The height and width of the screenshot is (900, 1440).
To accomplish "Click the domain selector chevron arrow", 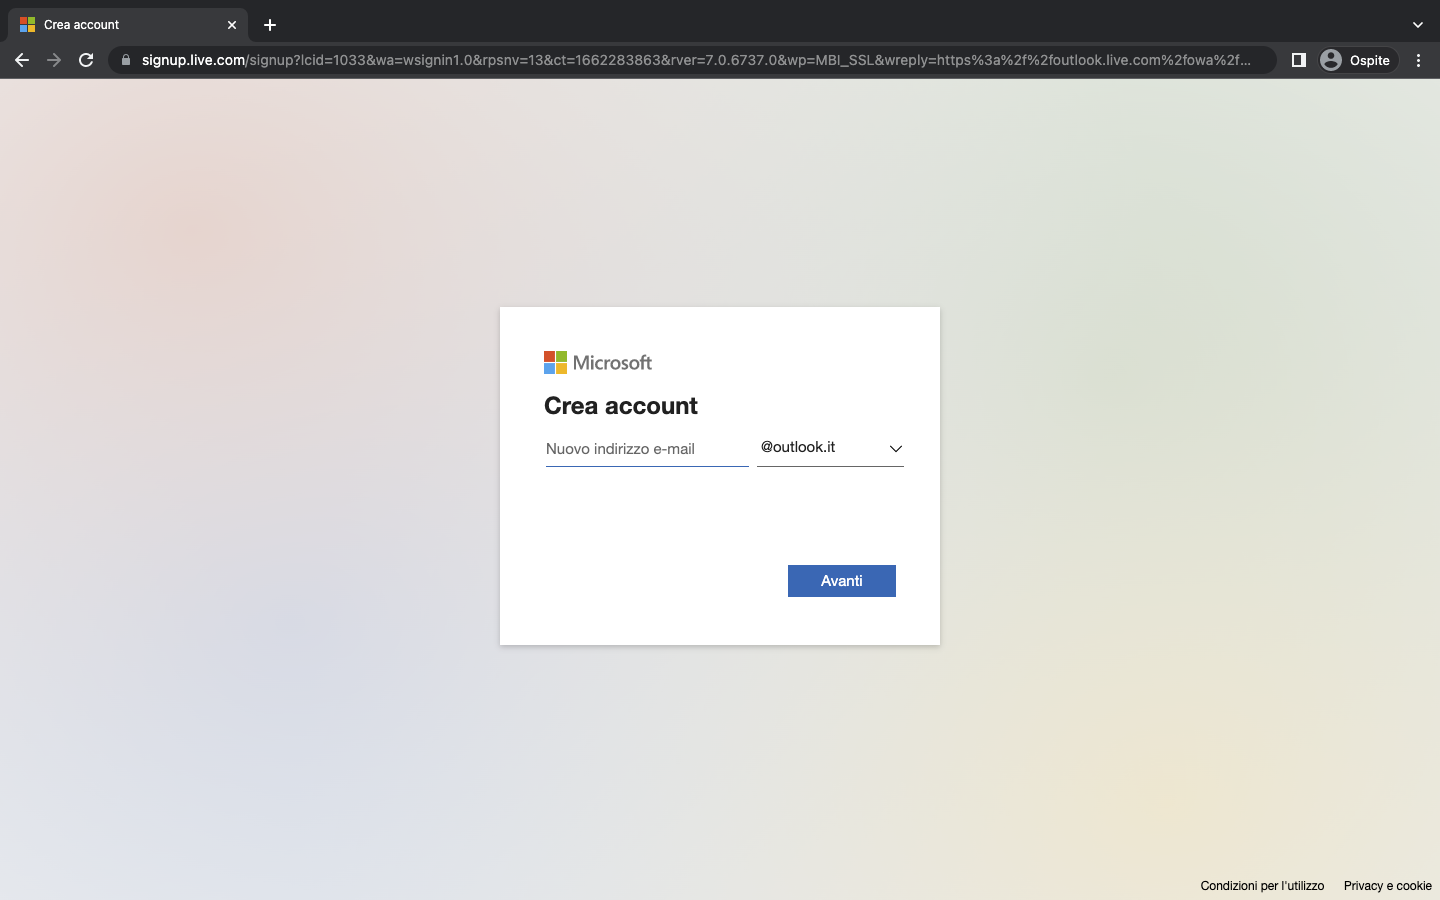I will point(895,449).
